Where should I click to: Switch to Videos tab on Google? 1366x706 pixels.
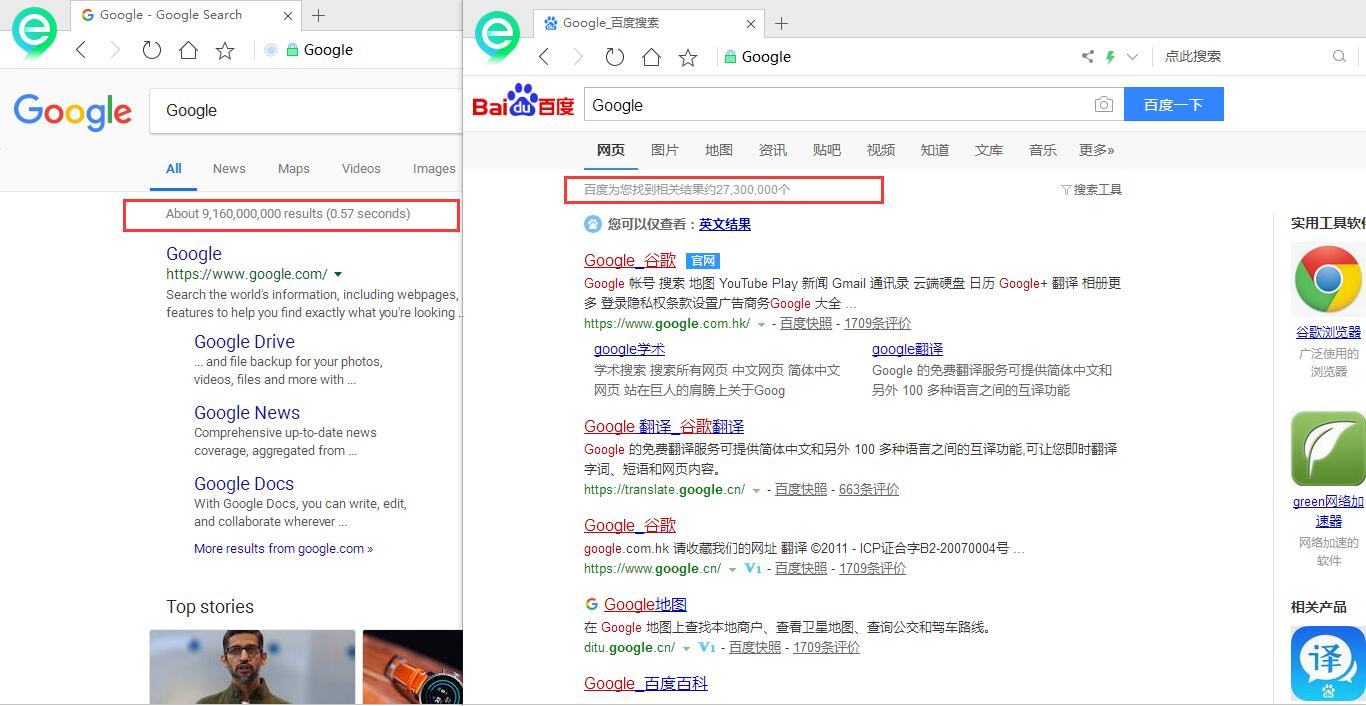361,168
